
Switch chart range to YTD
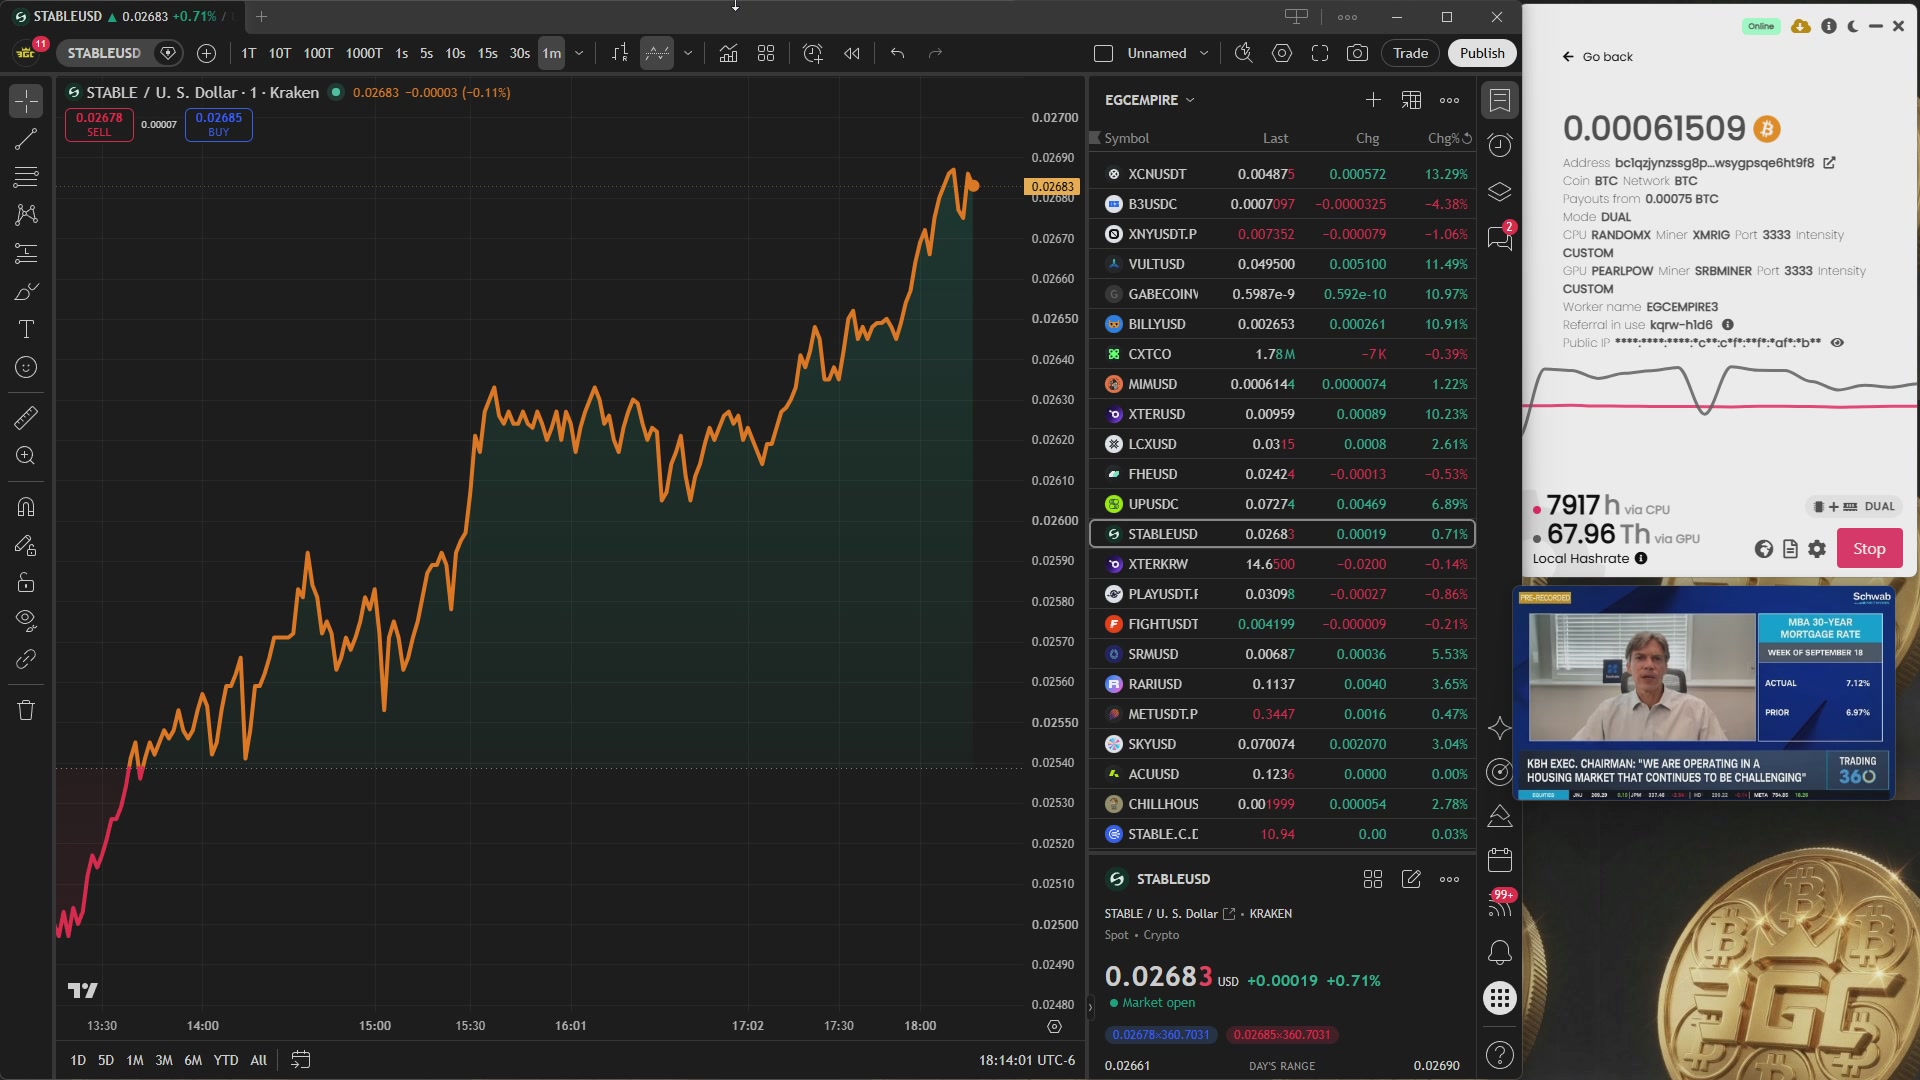[226, 1060]
